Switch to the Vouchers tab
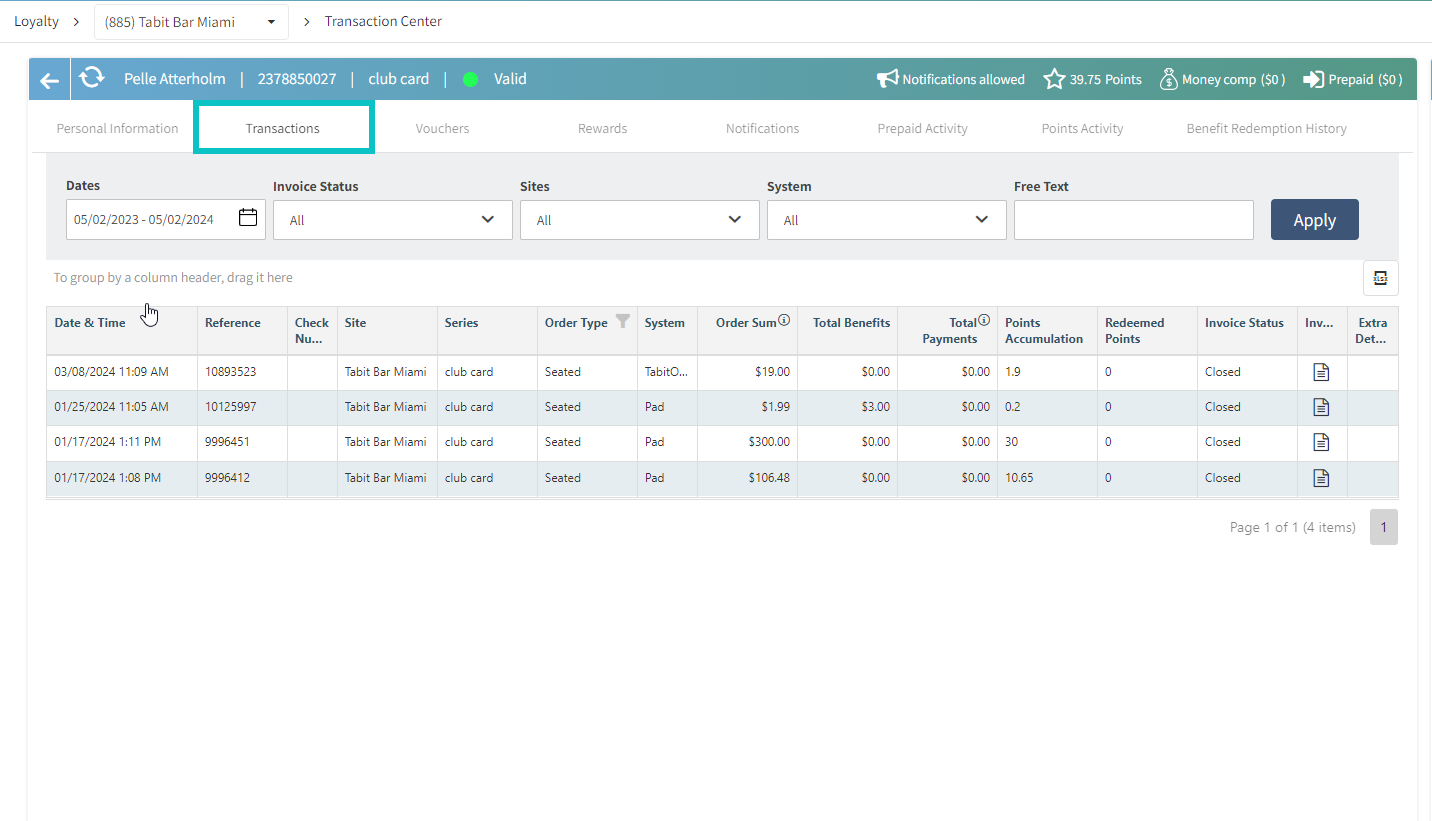The height and width of the screenshot is (821, 1432). [x=442, y=128]
